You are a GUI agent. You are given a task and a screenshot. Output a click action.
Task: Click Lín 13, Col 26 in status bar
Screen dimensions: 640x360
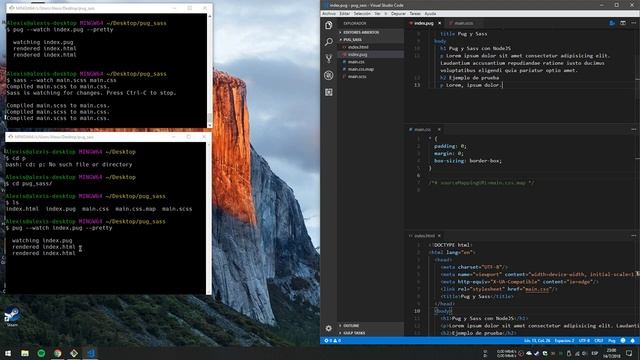coord(537,340)
